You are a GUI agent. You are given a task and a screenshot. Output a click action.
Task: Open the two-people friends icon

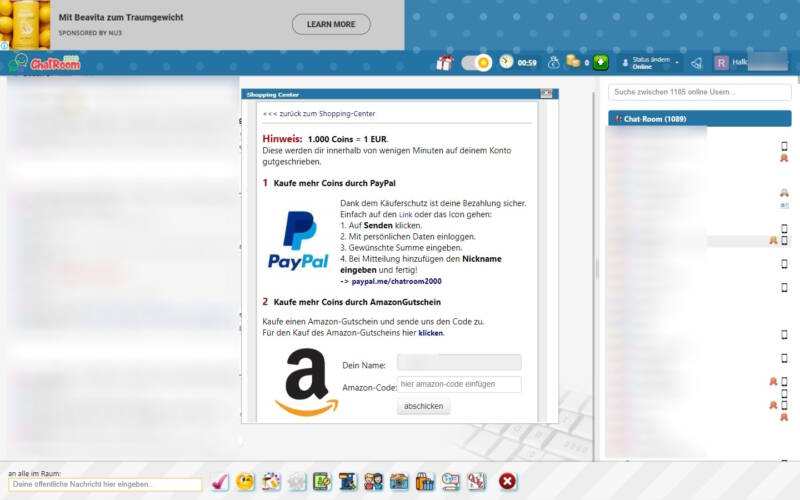tap(373, 481)
